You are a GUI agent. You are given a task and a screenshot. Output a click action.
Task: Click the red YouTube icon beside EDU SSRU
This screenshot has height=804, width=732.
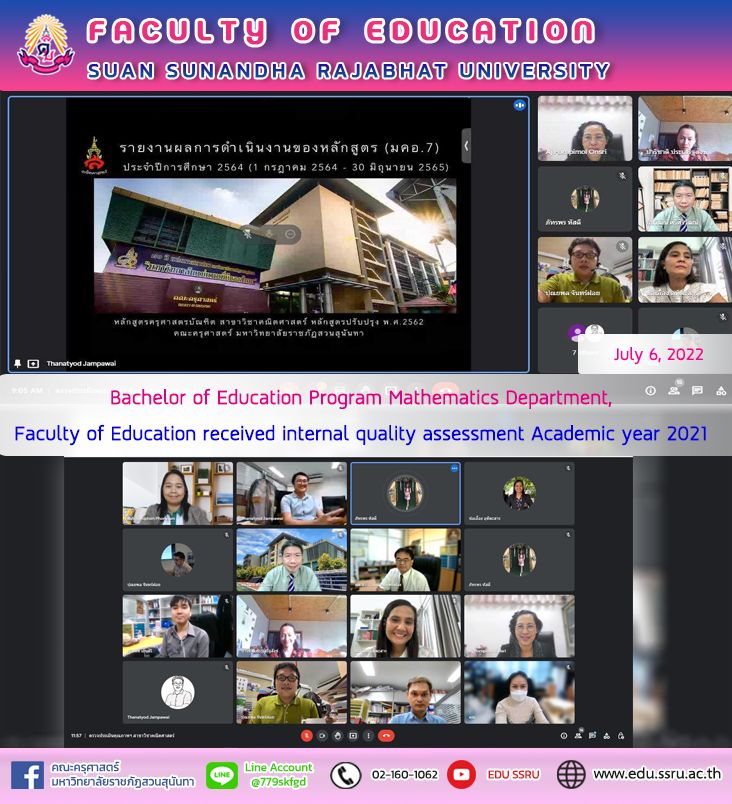[461, 774]
